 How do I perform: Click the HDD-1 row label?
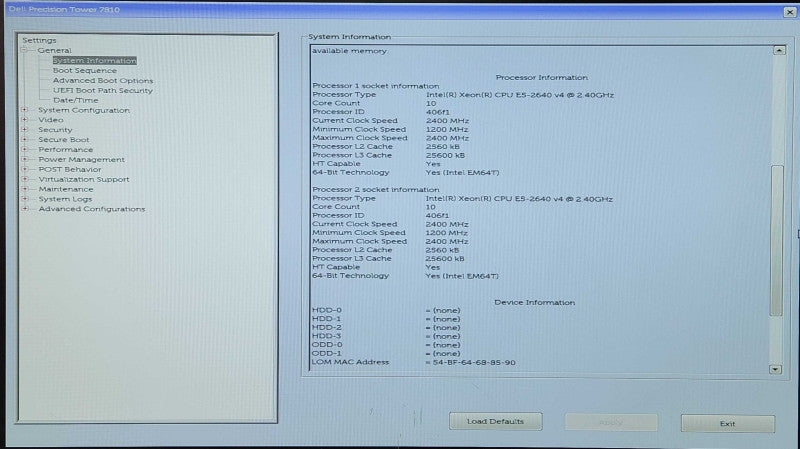[327, 318]
